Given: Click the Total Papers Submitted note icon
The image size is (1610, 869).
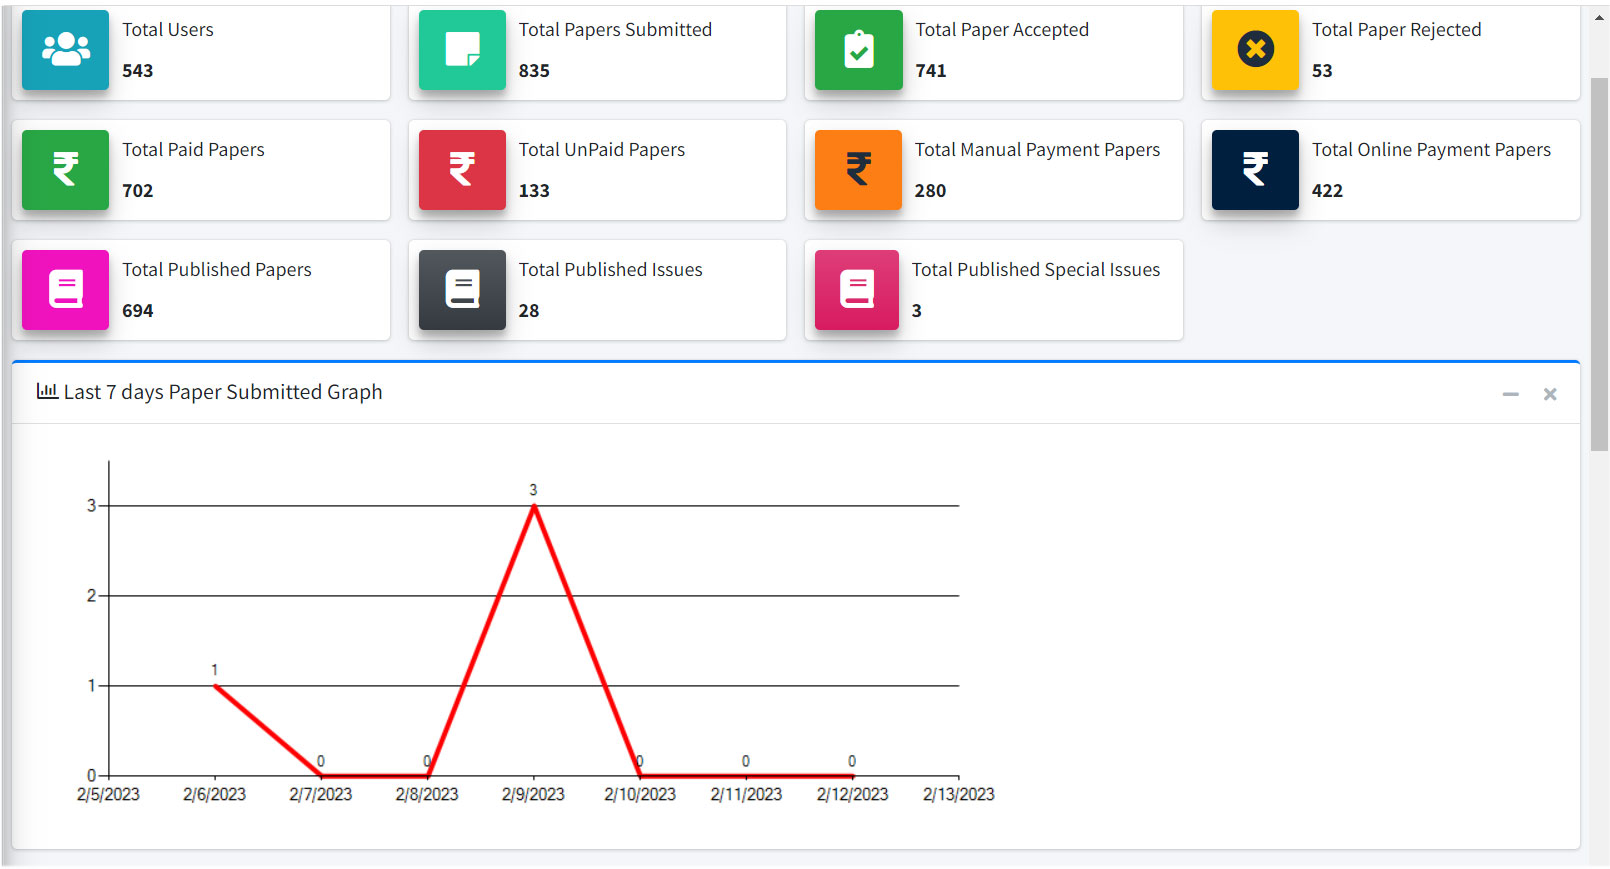Looking at the screenshot, I should (462, 49).
